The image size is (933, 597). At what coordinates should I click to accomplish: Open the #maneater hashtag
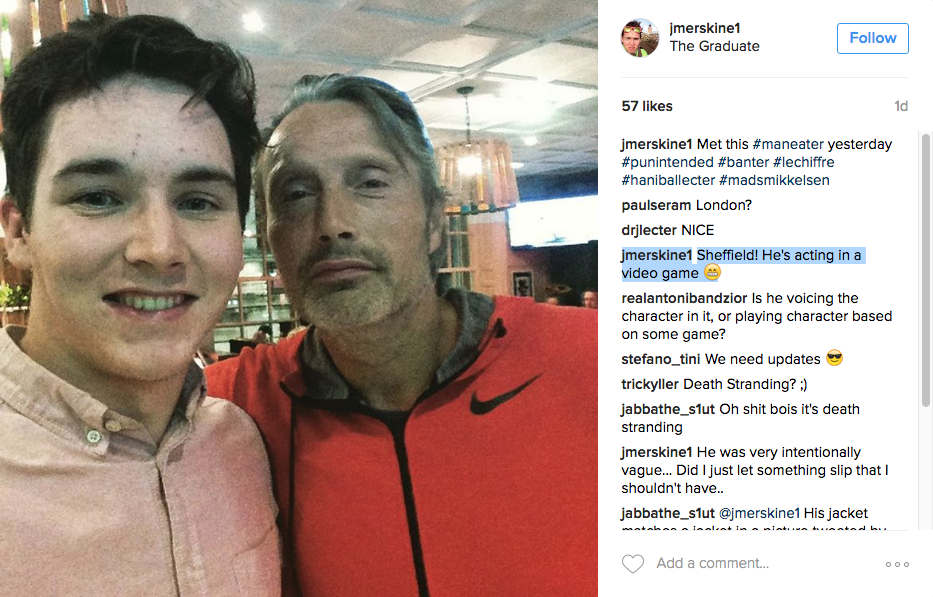(788, 144)
